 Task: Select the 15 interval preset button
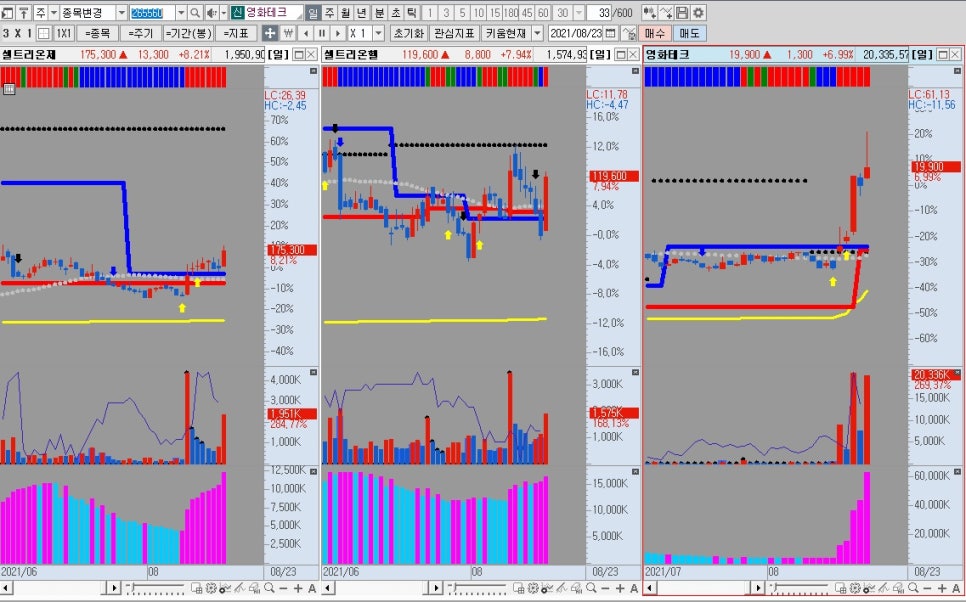pos(494,12)
